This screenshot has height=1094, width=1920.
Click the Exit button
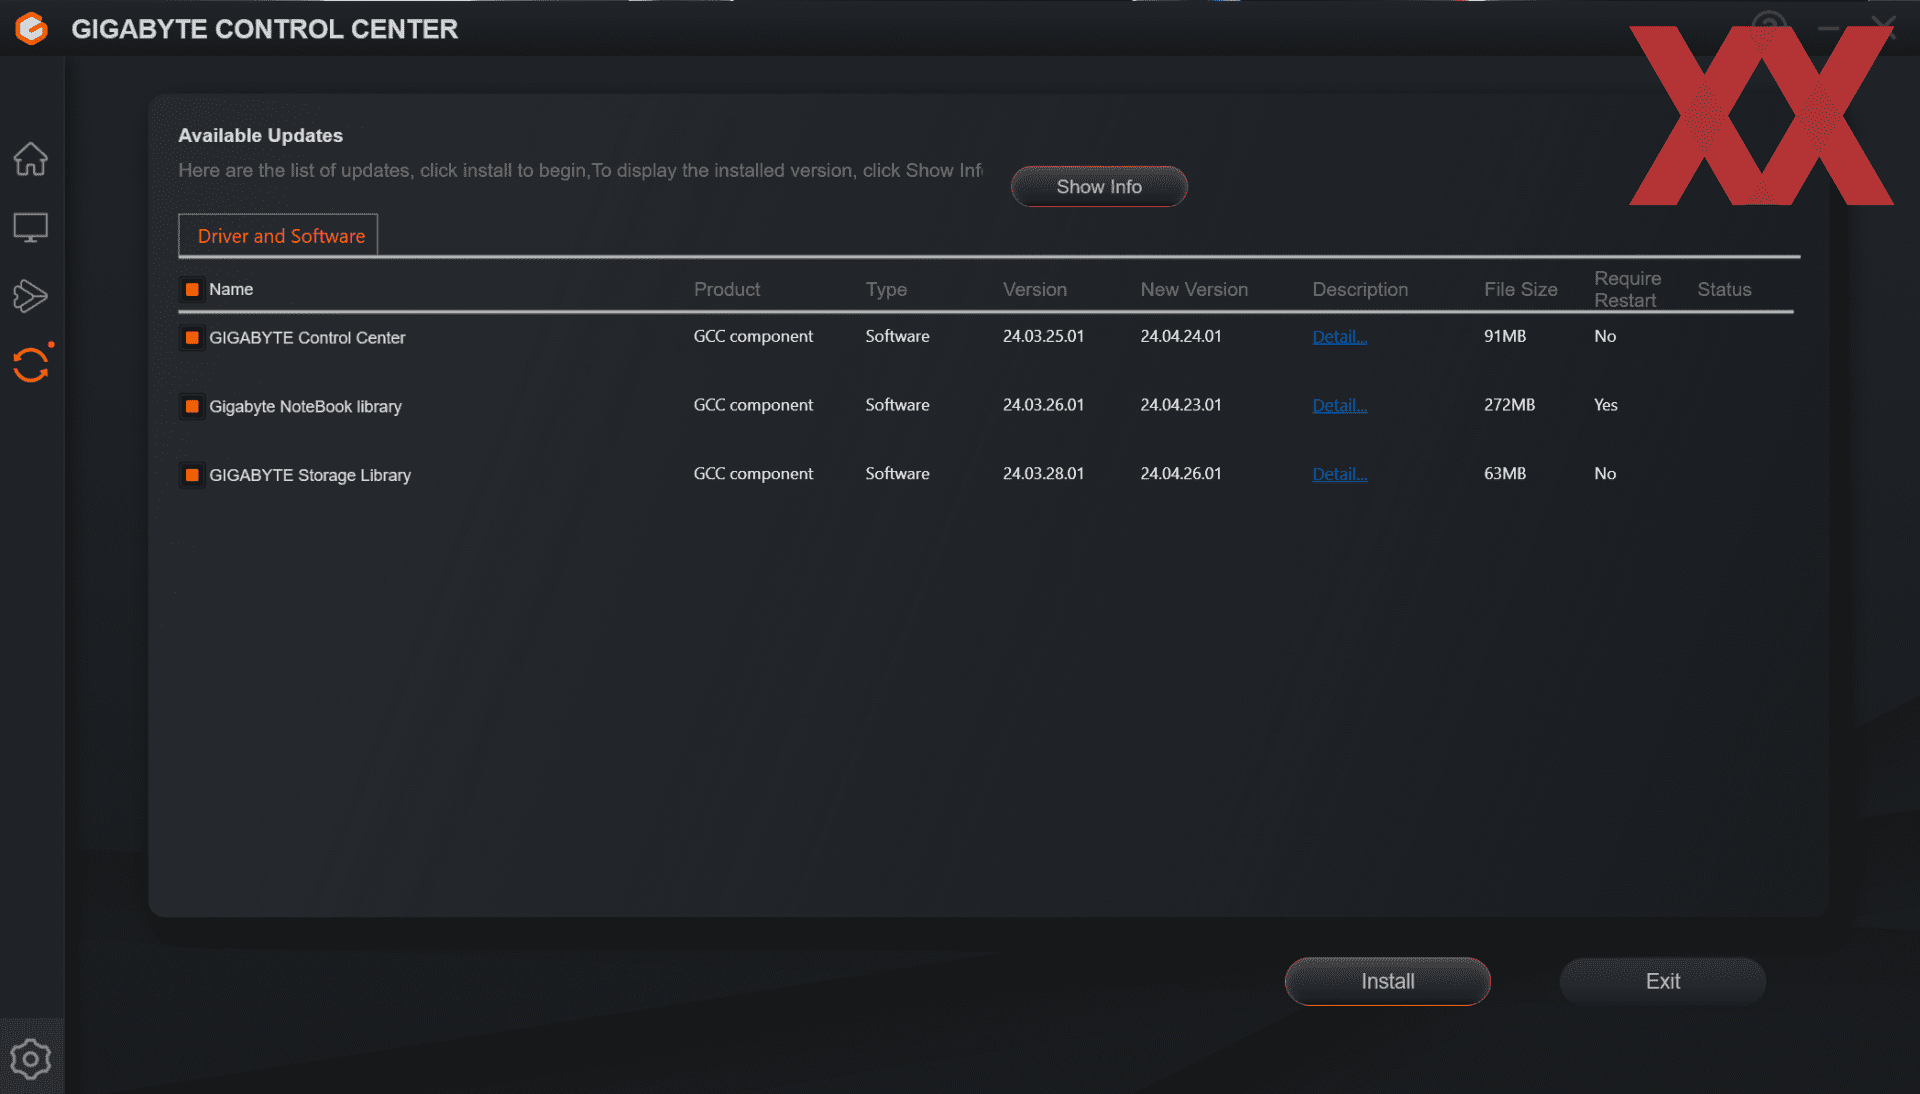(1663, 982)
